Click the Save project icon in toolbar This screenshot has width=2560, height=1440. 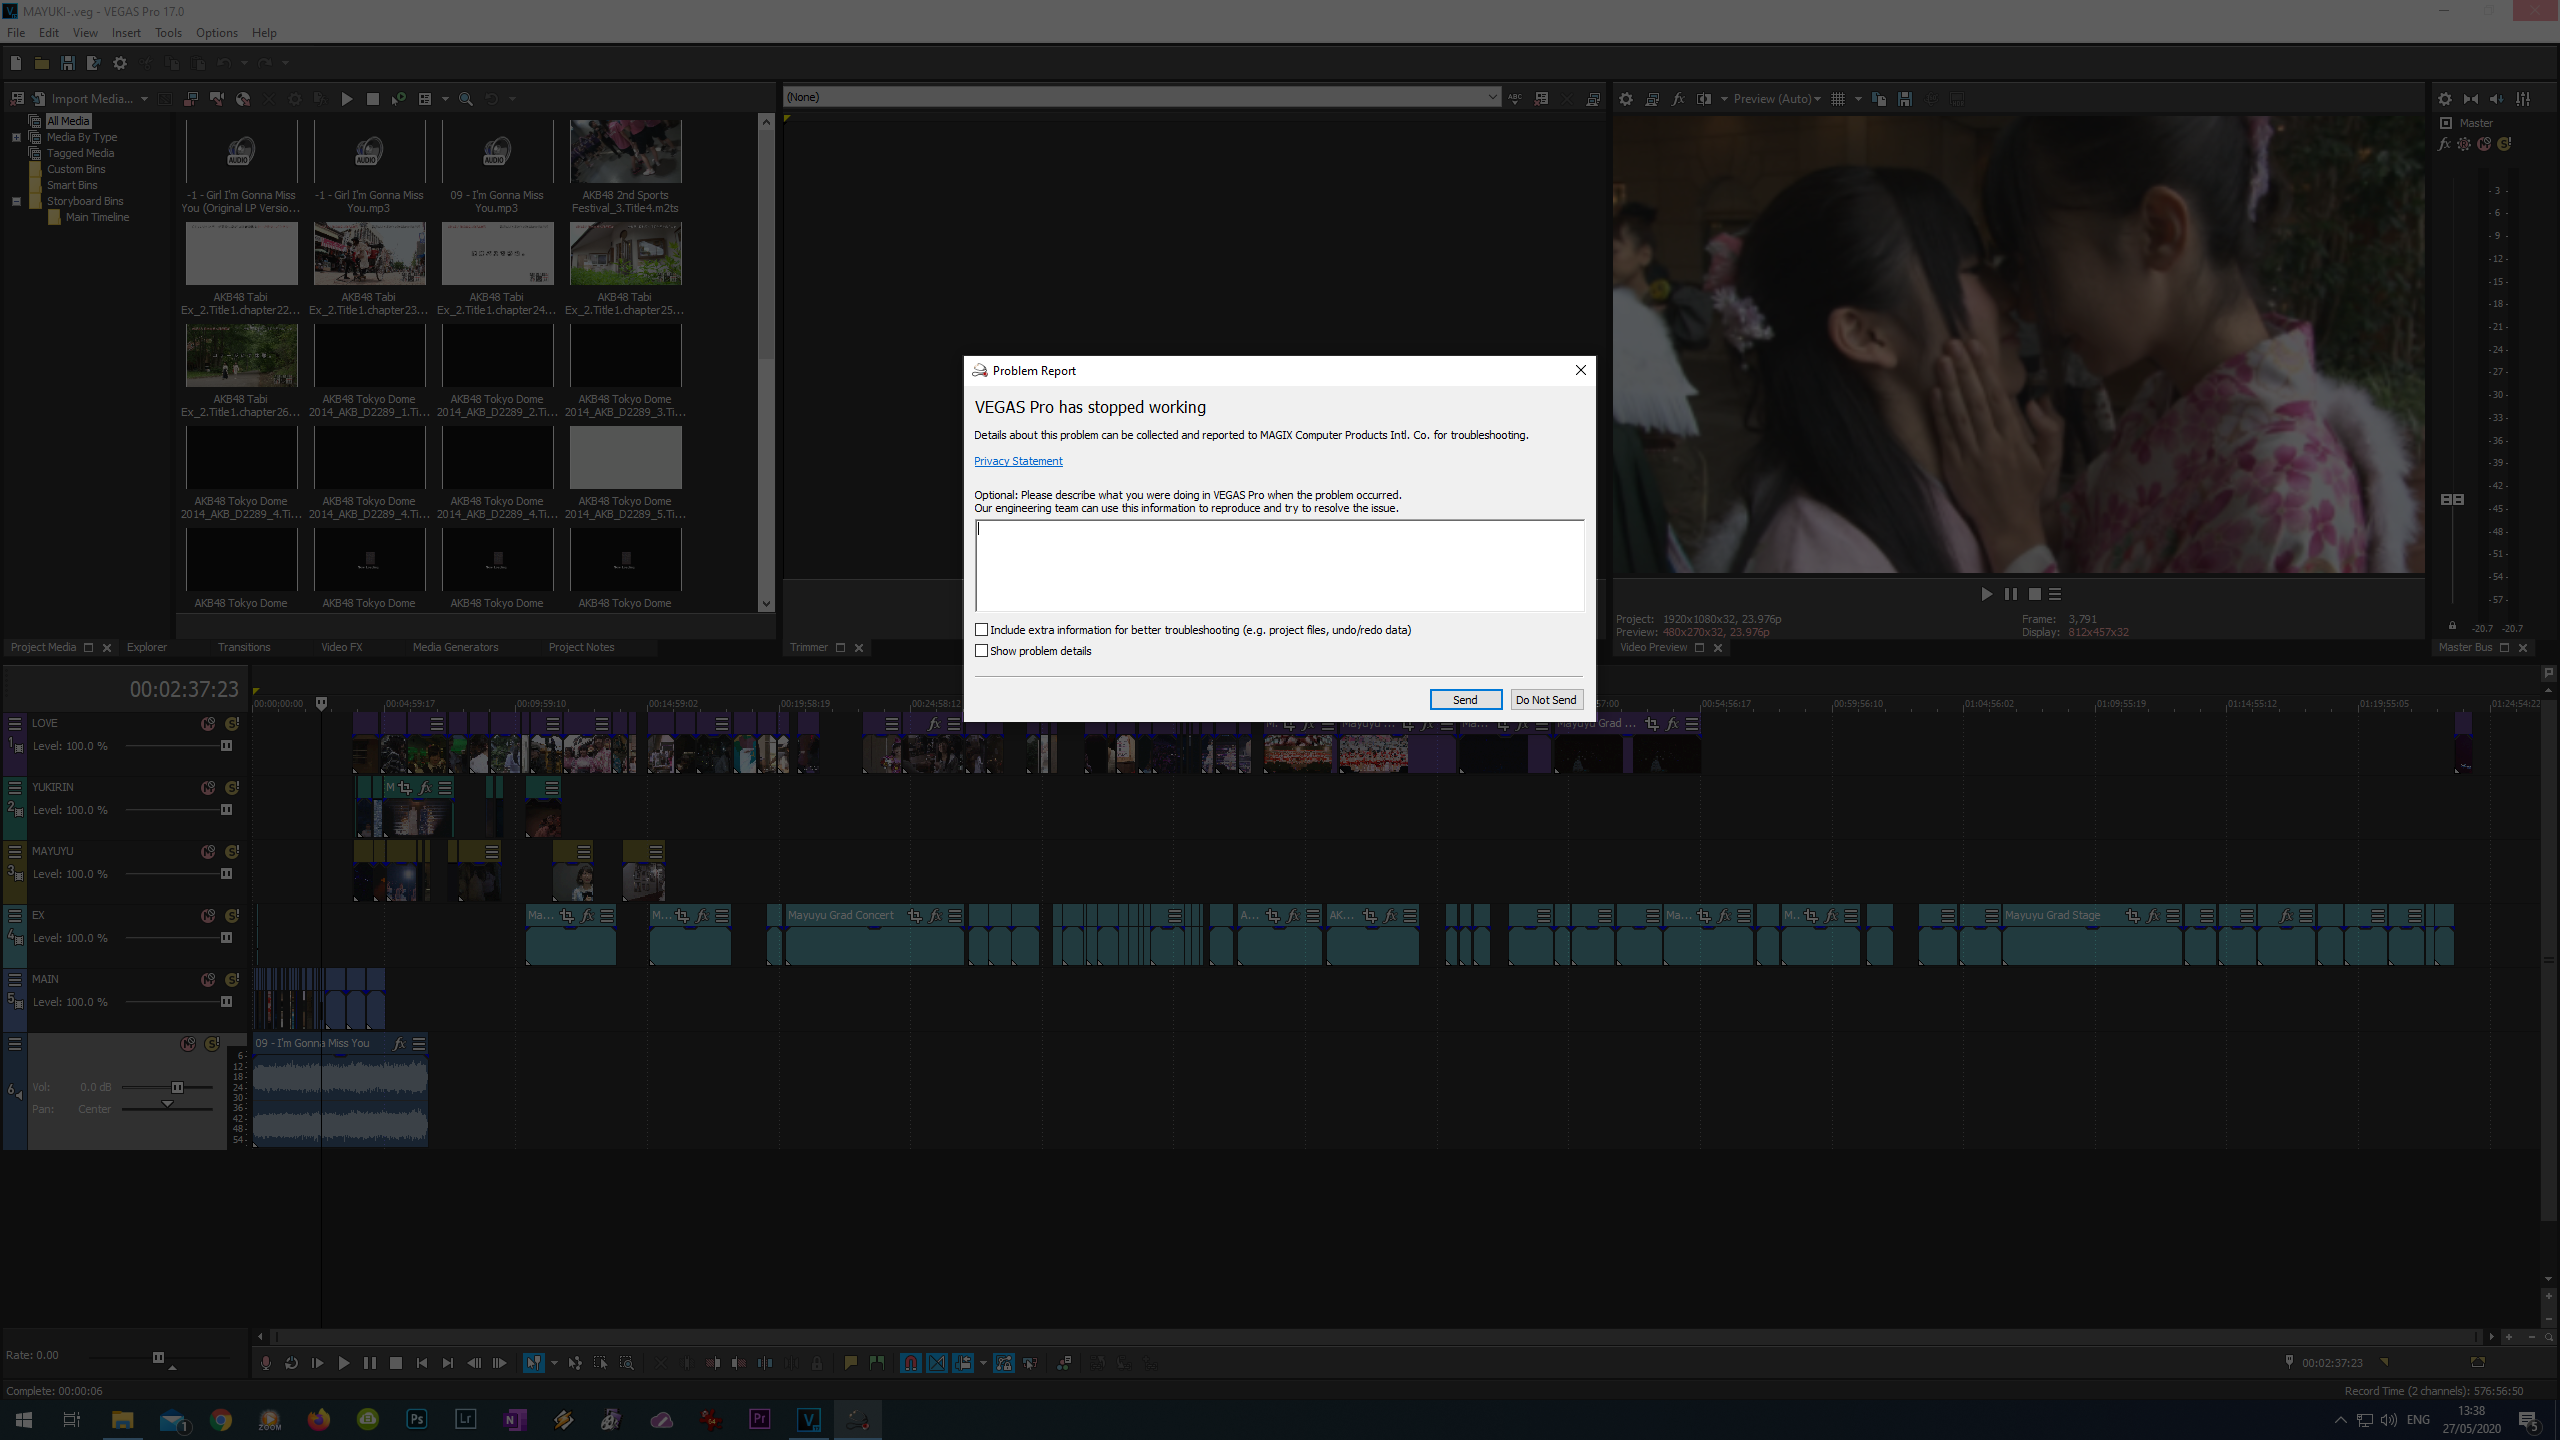tap(67, 63)
